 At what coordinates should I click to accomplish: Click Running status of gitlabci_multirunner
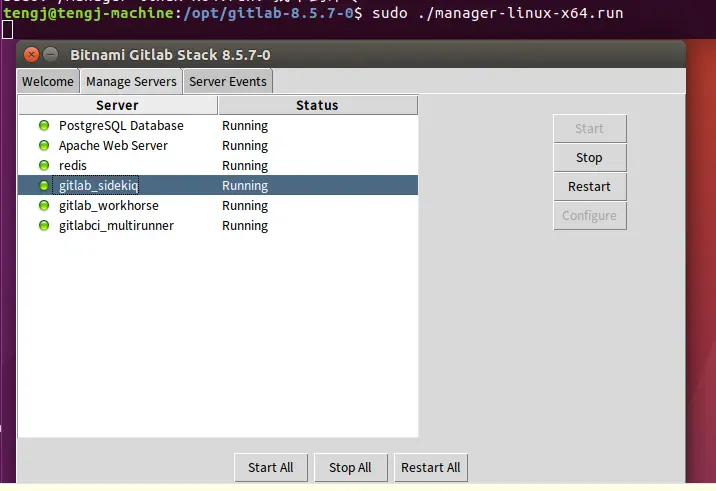pos(245,226)
